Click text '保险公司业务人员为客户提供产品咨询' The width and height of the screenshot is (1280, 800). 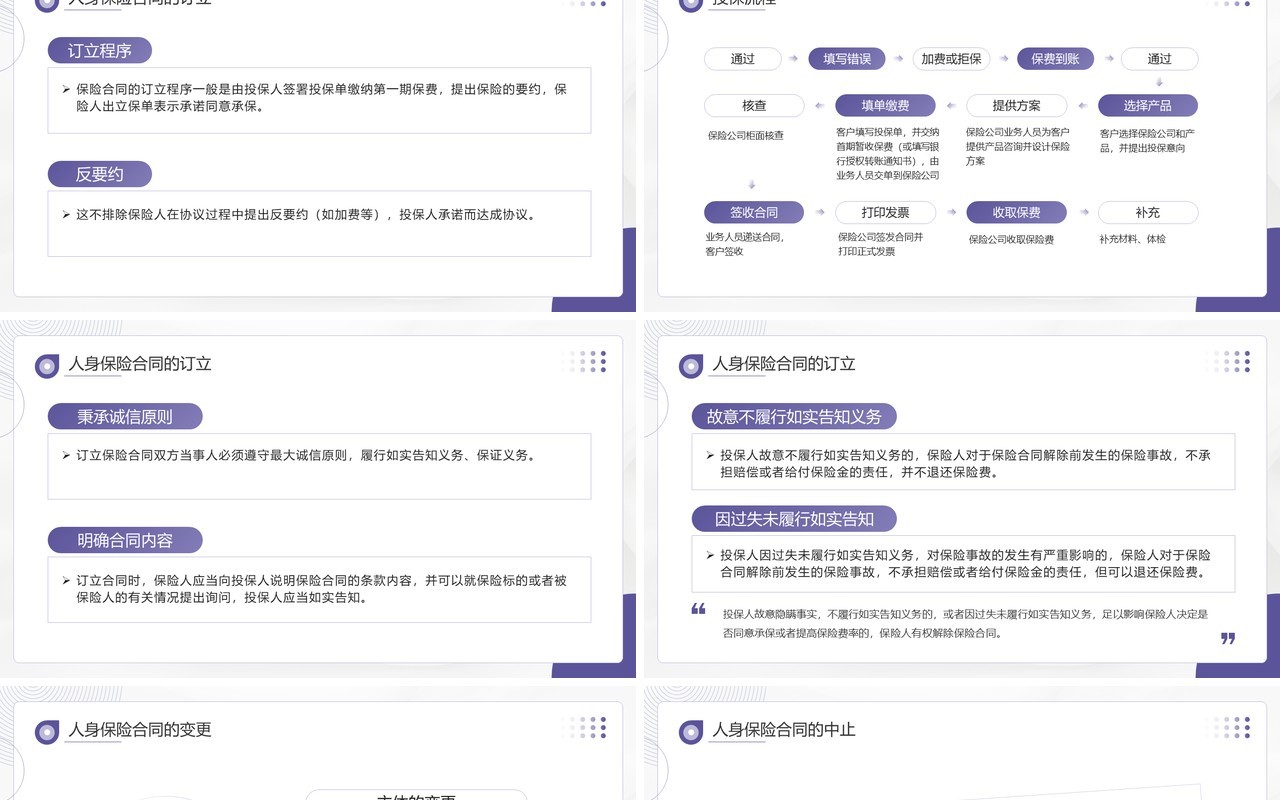coord(1018,146)
